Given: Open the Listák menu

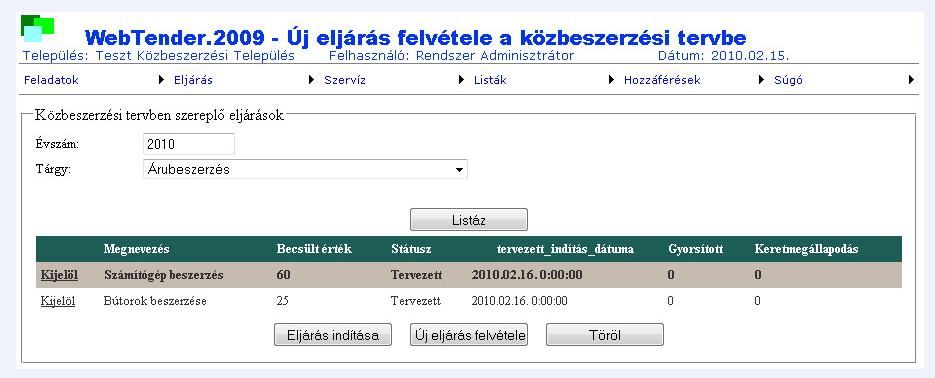Looking at the screenshot, I should (490, 80).
